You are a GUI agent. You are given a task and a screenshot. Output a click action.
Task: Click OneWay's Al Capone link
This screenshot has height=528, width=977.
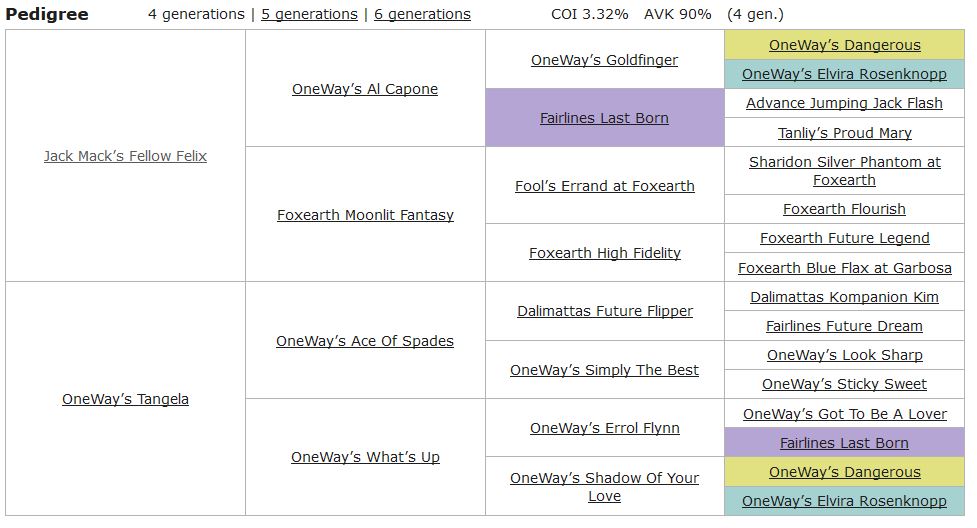pyautogui.click(x=365, y=89)
